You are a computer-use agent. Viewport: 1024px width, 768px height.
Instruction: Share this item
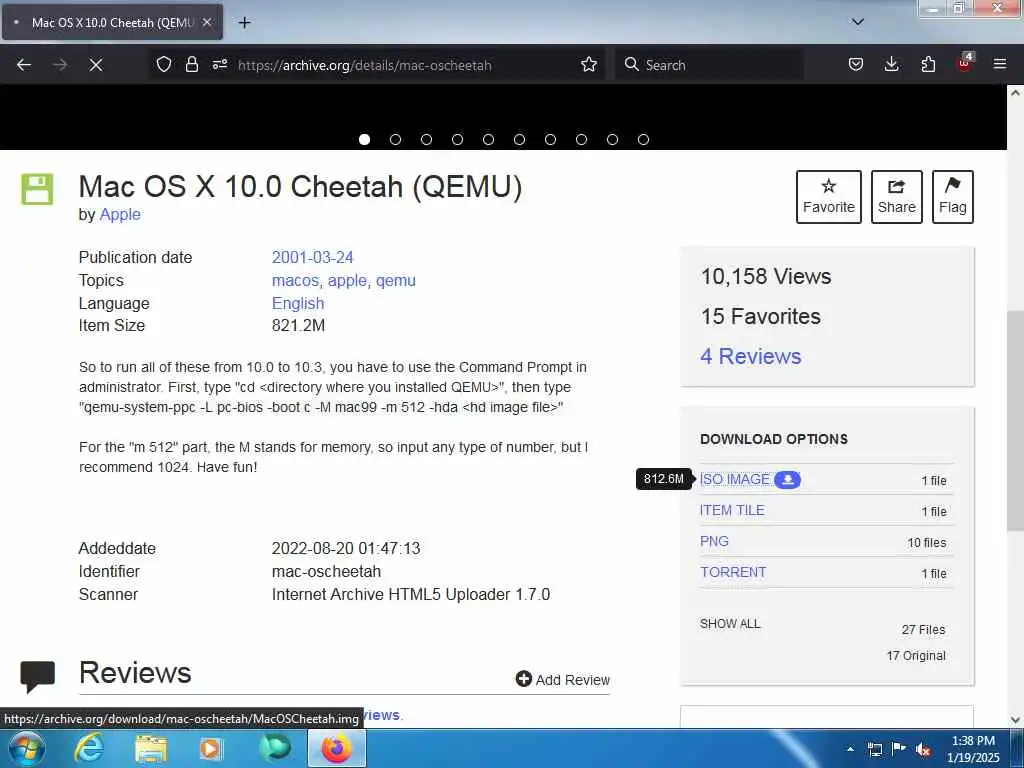click(897, 197)
